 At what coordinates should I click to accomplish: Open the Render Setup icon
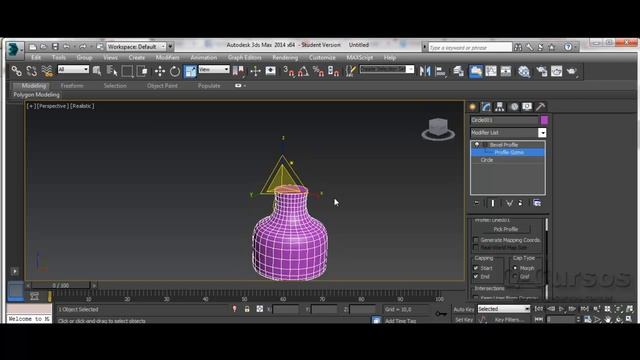tap(542, 71)
